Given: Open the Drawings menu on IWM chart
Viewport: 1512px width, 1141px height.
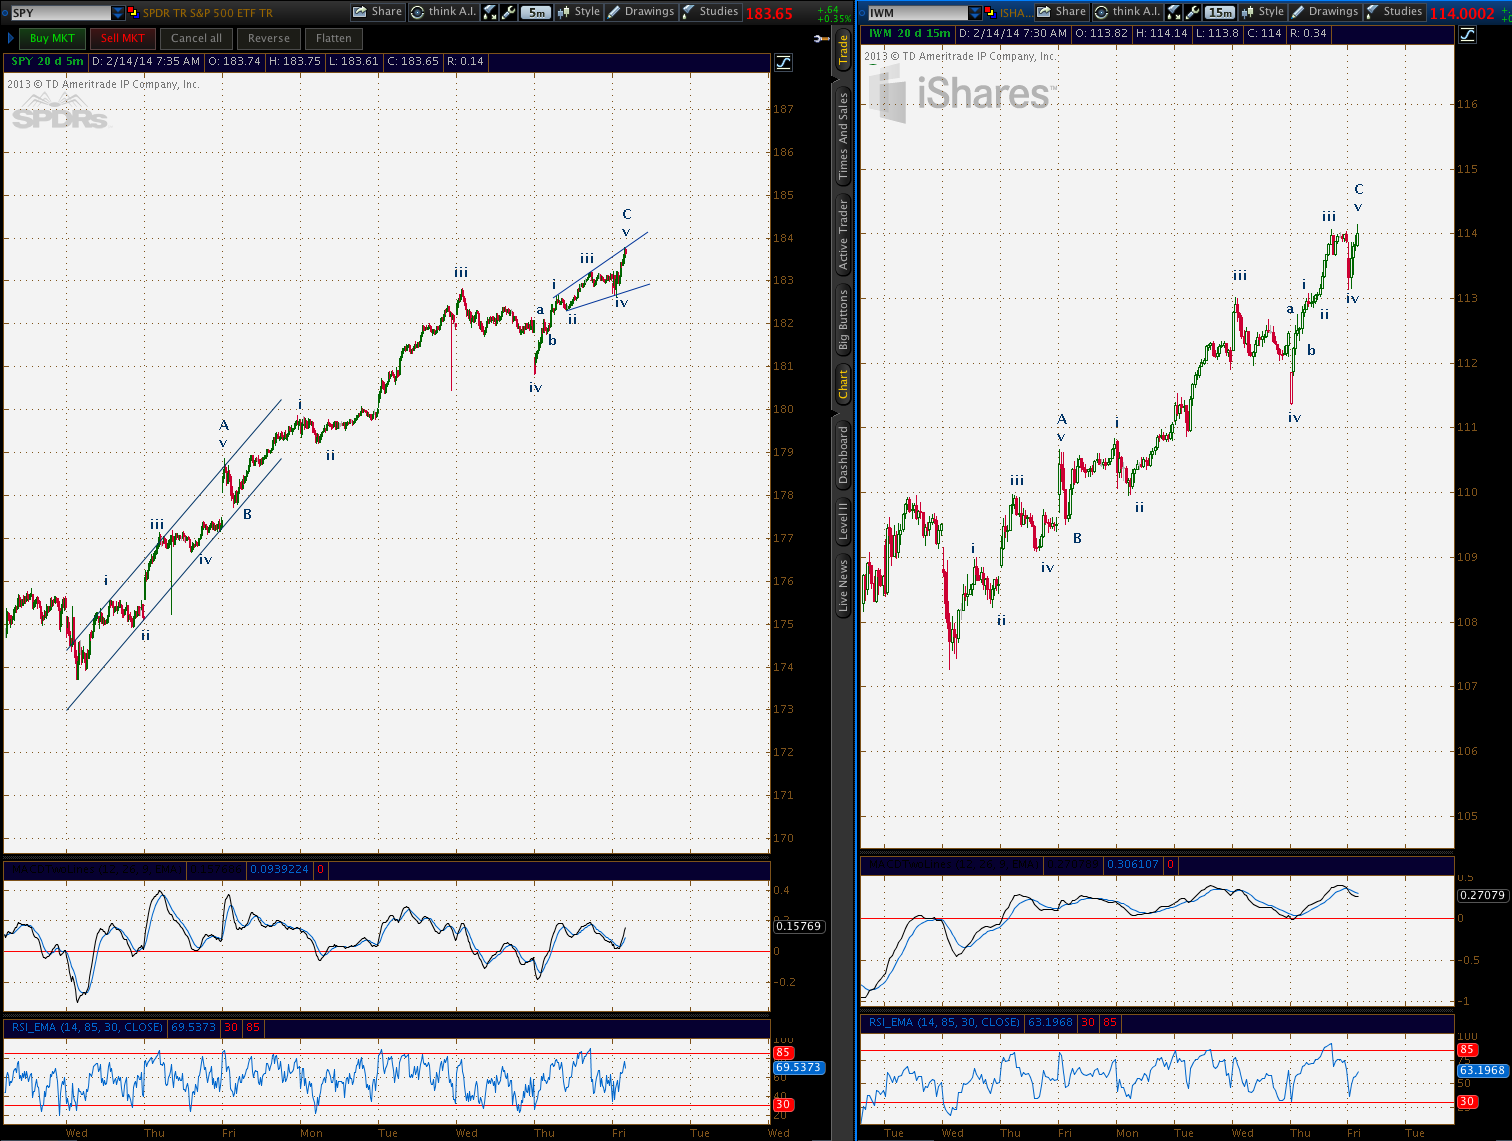Looking at the screenshot, I should [x=1325, y=12].
